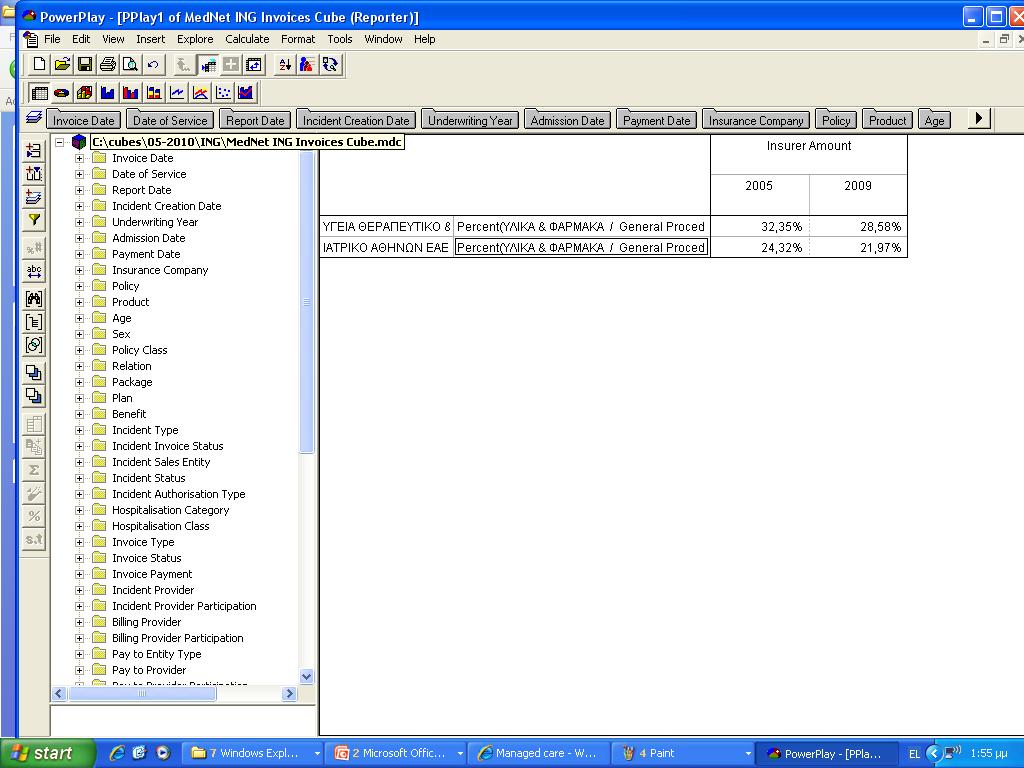1024x768 pixels.
Task: Select the simple blue bar chart display
Action: (x=108, y=93)
